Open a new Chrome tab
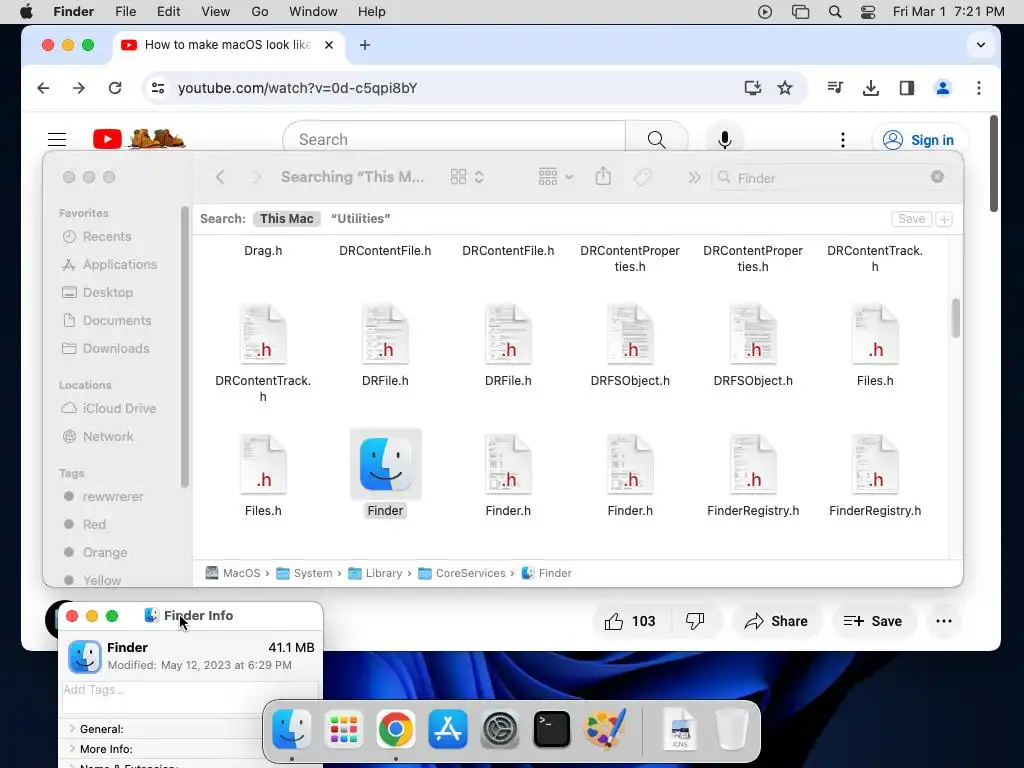Viewport: 1024px width, 768px height. point(365,45)
